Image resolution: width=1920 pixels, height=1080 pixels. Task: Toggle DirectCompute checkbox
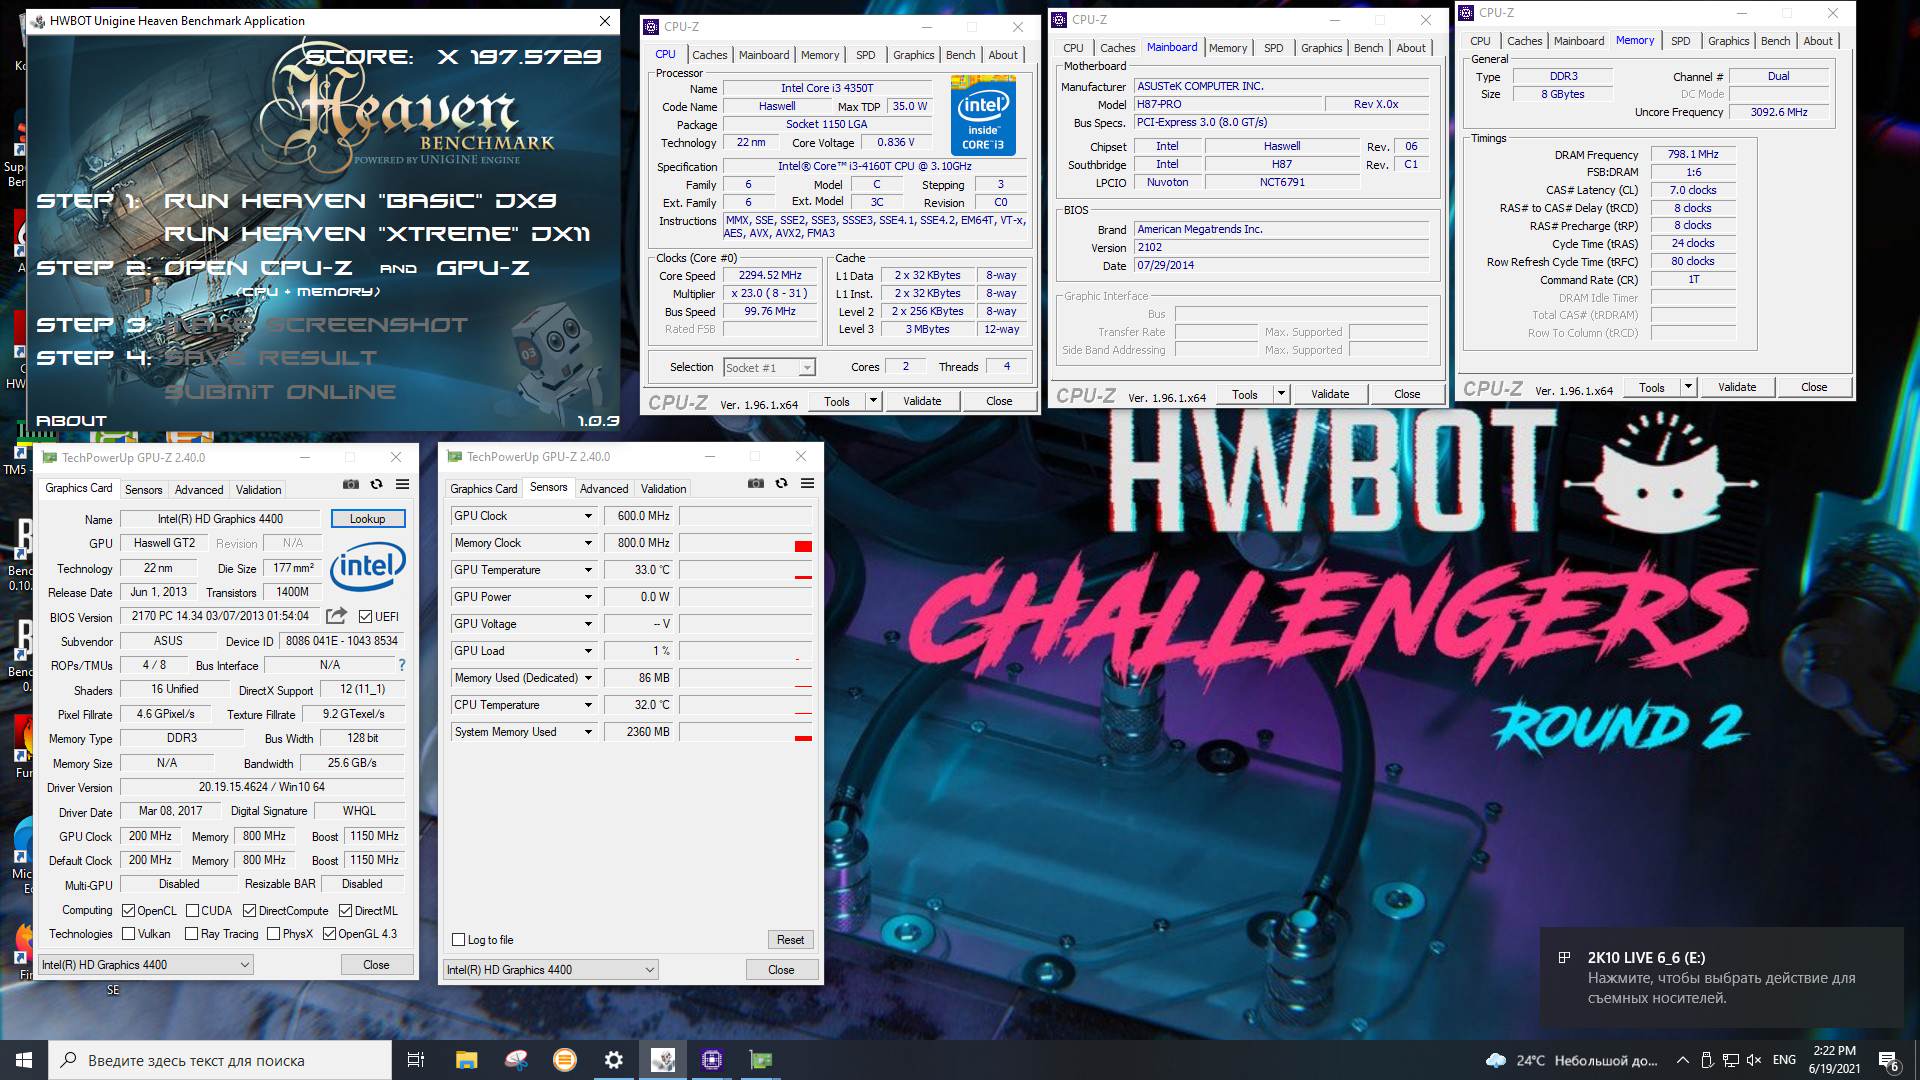(249, 910)
